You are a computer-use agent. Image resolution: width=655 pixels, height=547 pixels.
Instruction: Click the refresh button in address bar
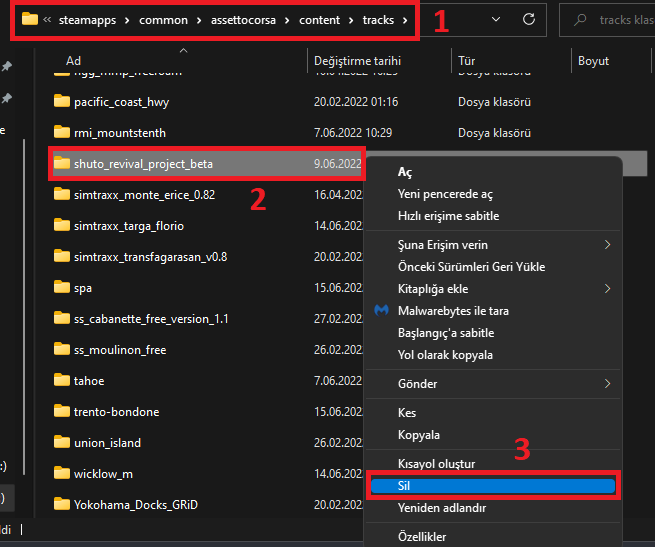click(528, 19)
